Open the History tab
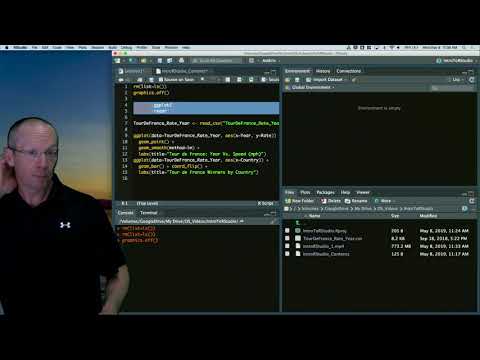Viewport: 480px width, 360px height. pyautogui.click(x=323, y=71)
